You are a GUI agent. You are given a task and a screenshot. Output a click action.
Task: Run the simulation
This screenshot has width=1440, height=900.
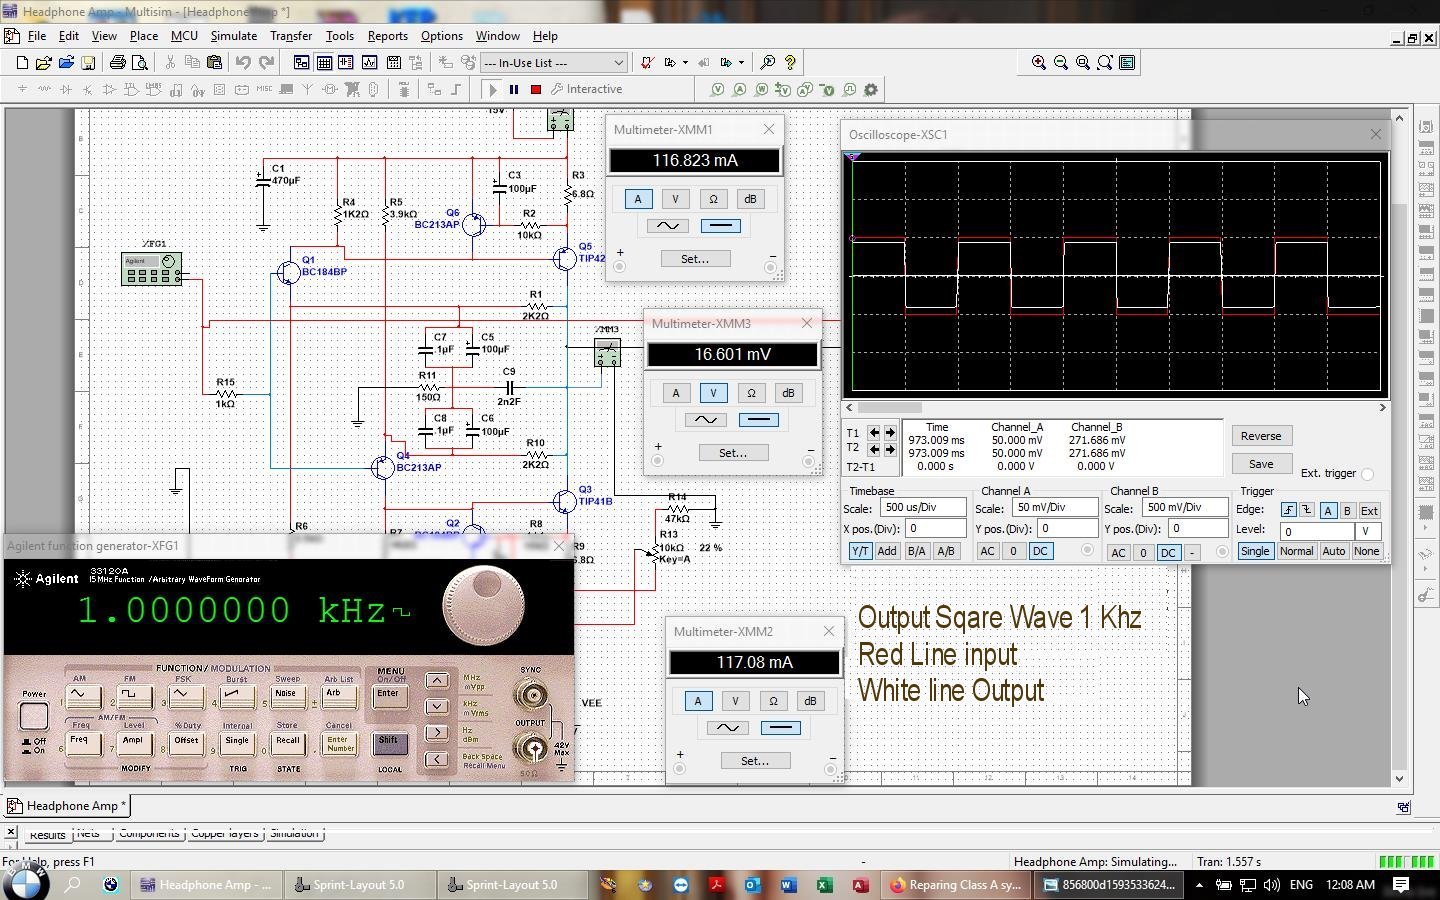(x=492, y=89)
